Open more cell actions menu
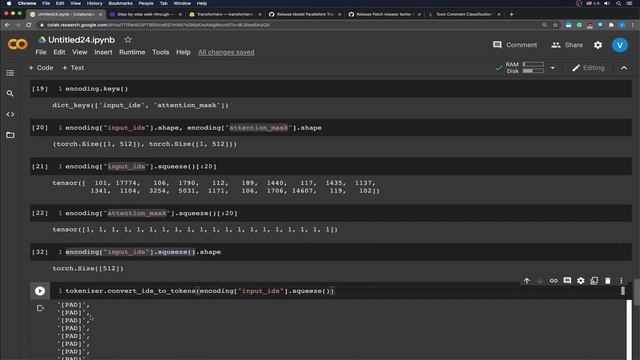 621,281
